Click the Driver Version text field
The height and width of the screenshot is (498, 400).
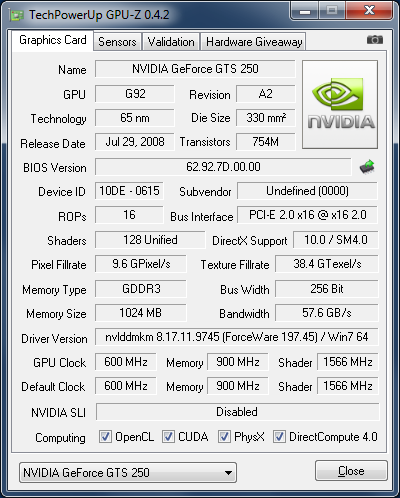[x=237, y=337]
